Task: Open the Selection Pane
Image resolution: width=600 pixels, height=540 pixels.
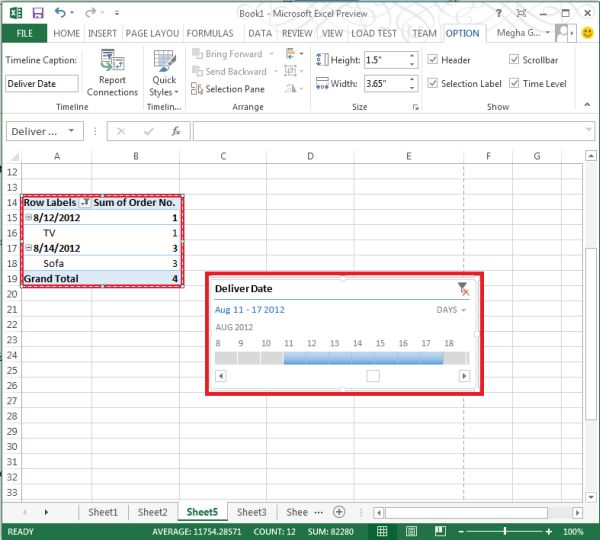Action: [228, 89]
